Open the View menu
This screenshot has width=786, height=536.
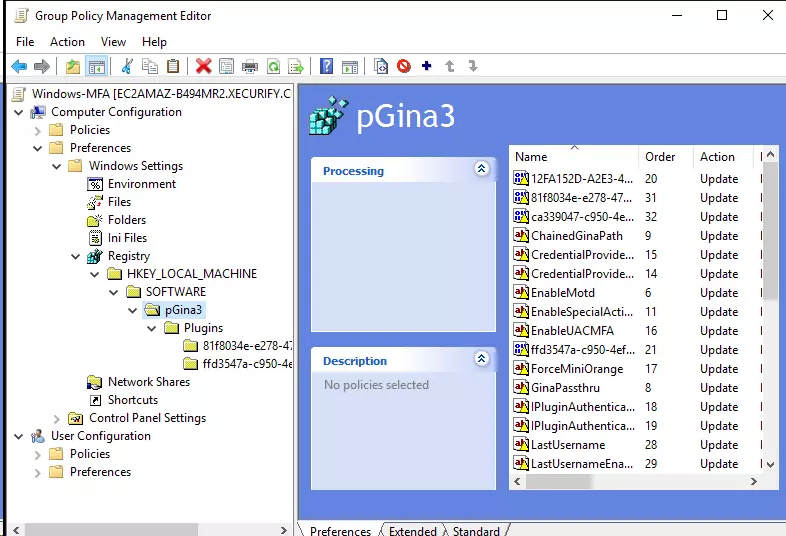coord(113,42)
